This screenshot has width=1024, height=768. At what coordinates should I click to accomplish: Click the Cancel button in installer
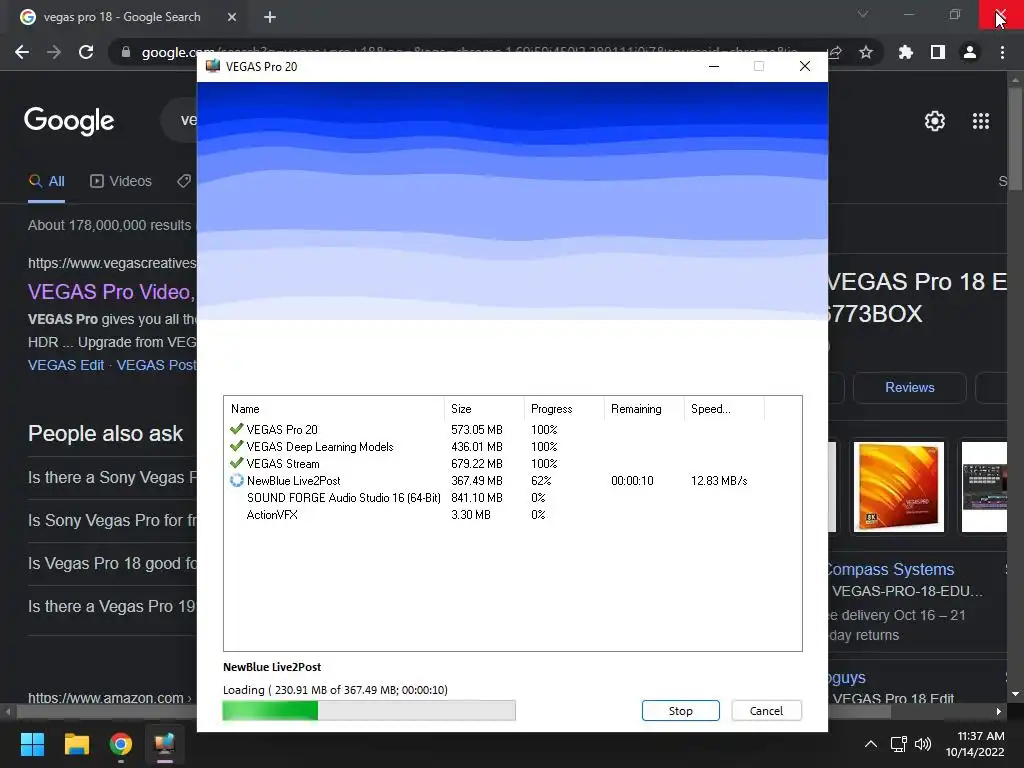766,711
